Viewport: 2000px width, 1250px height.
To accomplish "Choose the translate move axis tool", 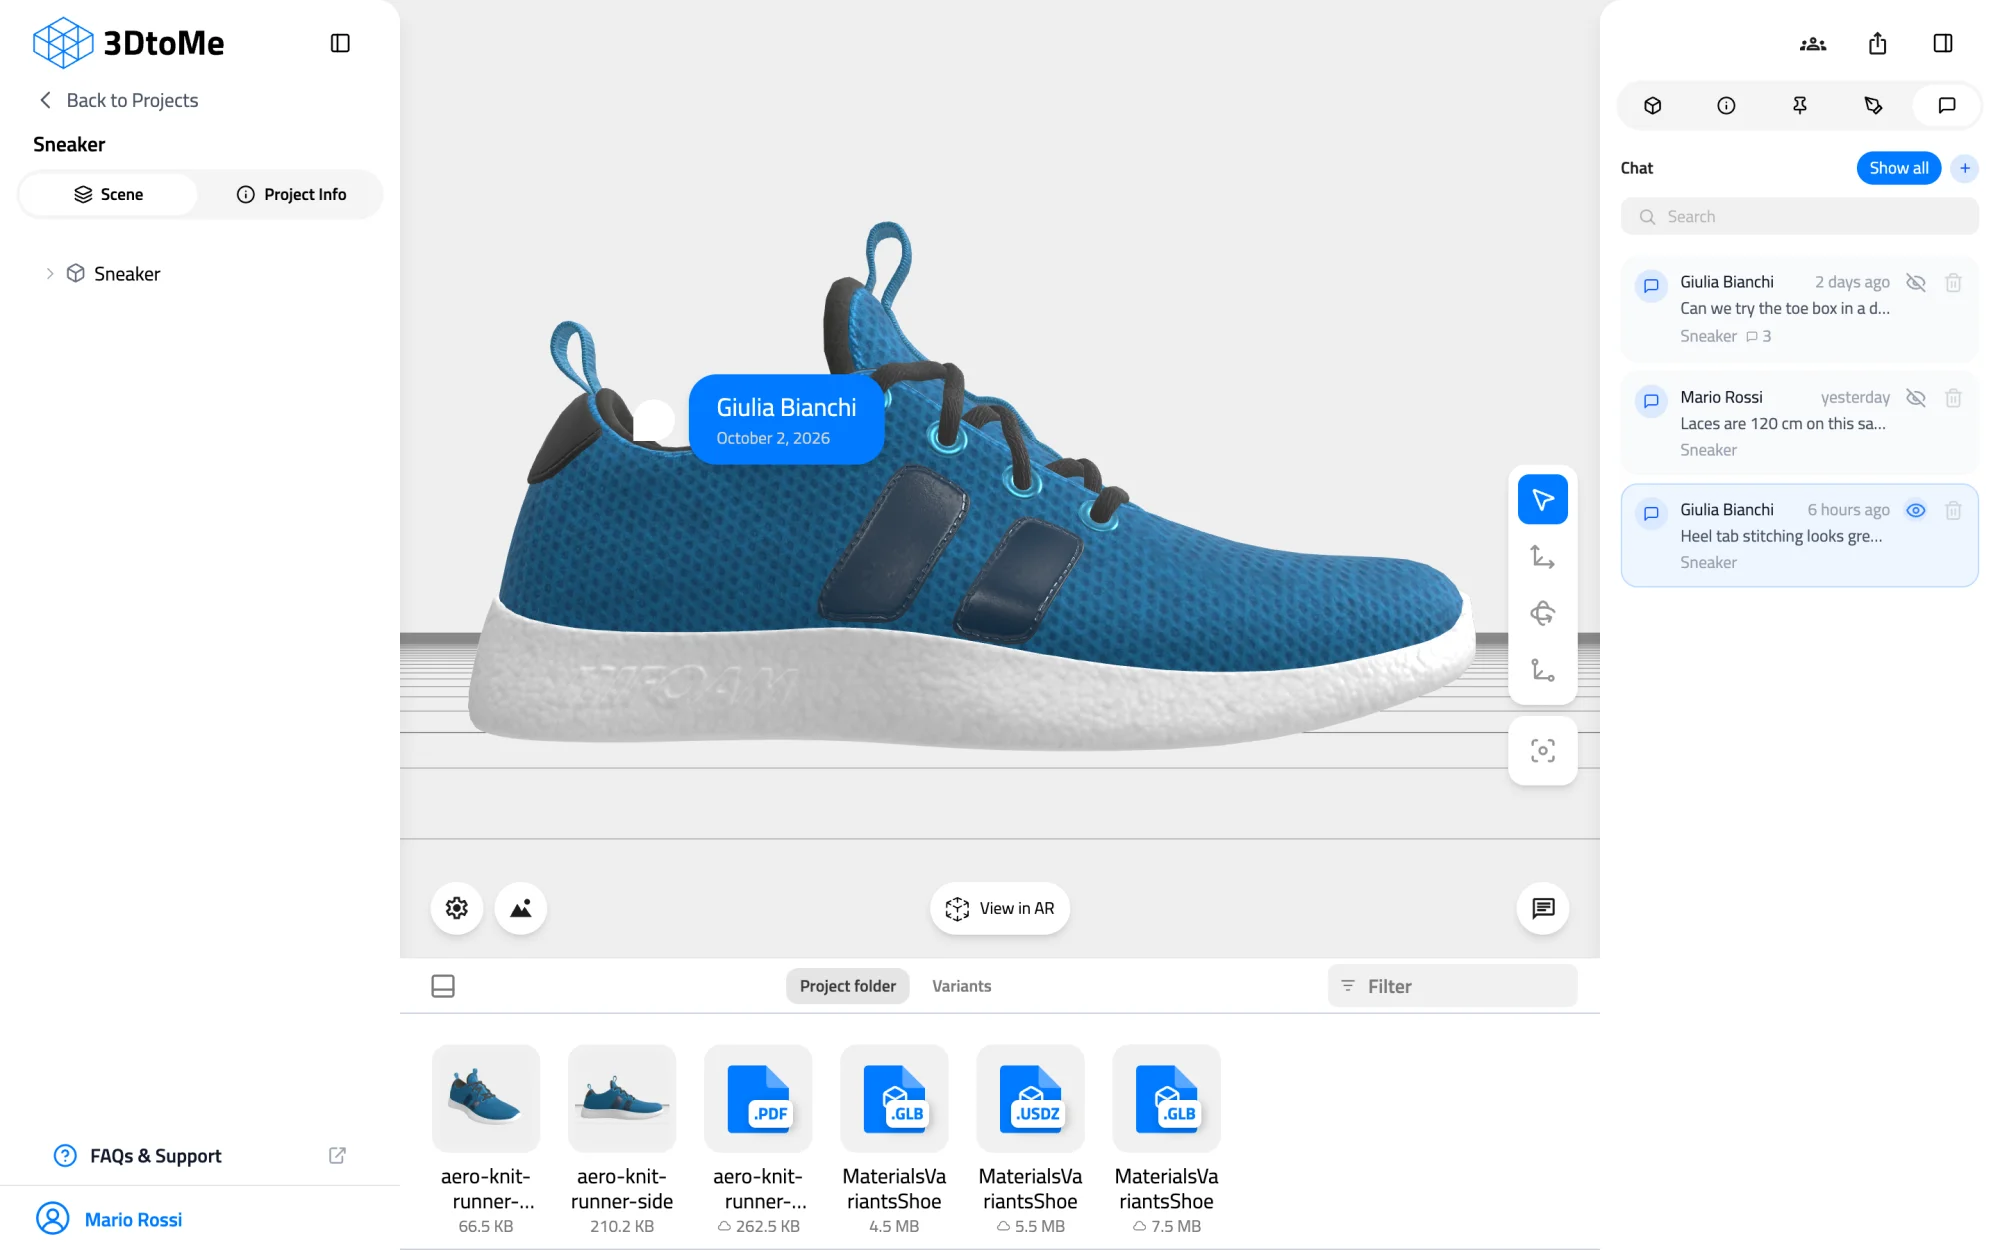I will point(1543,556).
